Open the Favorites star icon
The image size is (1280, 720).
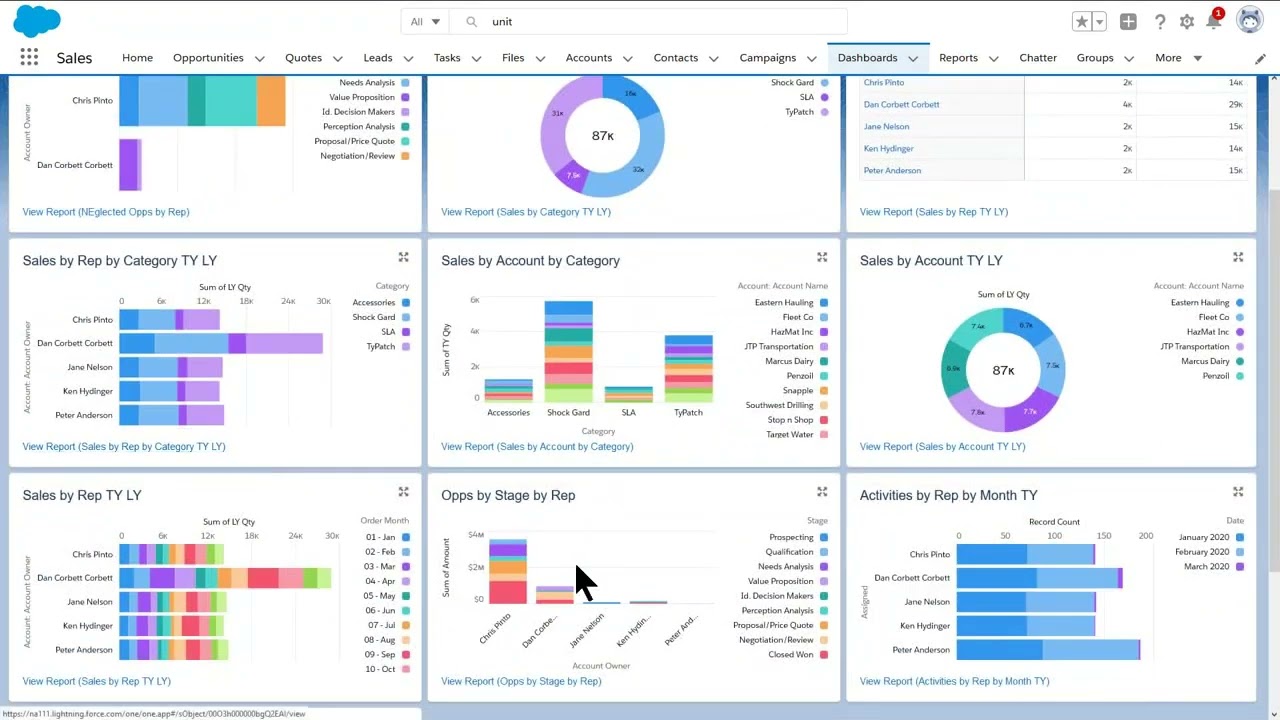tap(1082, 22)
